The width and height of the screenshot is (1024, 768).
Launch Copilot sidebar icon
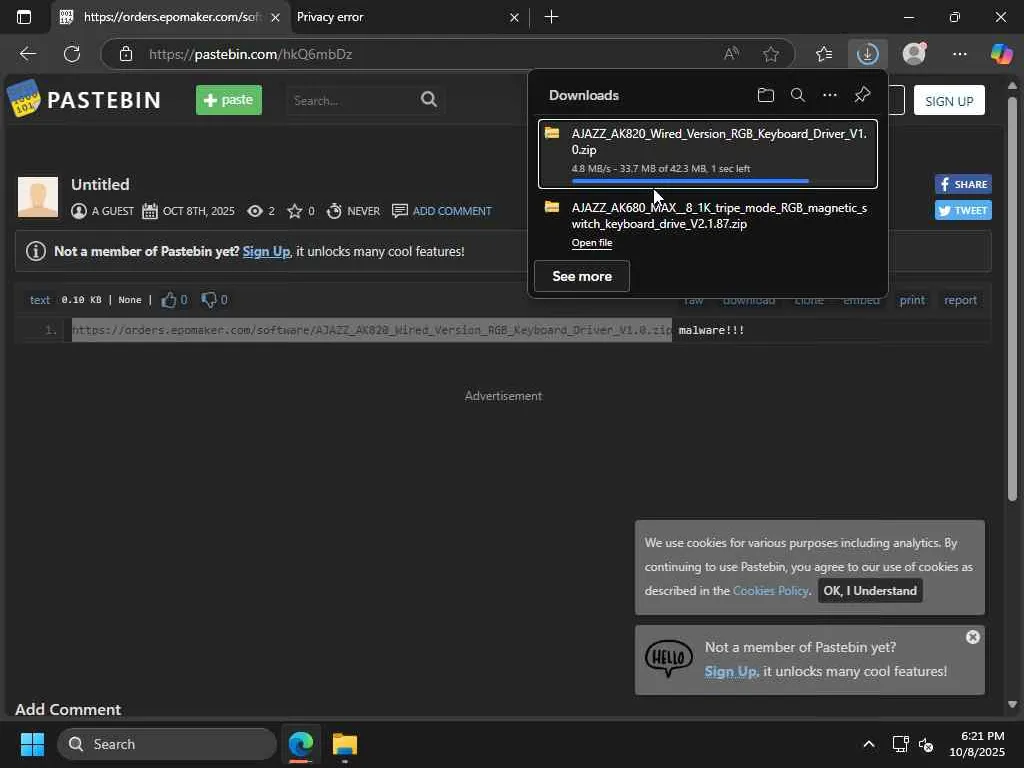tap(1001, 54)
